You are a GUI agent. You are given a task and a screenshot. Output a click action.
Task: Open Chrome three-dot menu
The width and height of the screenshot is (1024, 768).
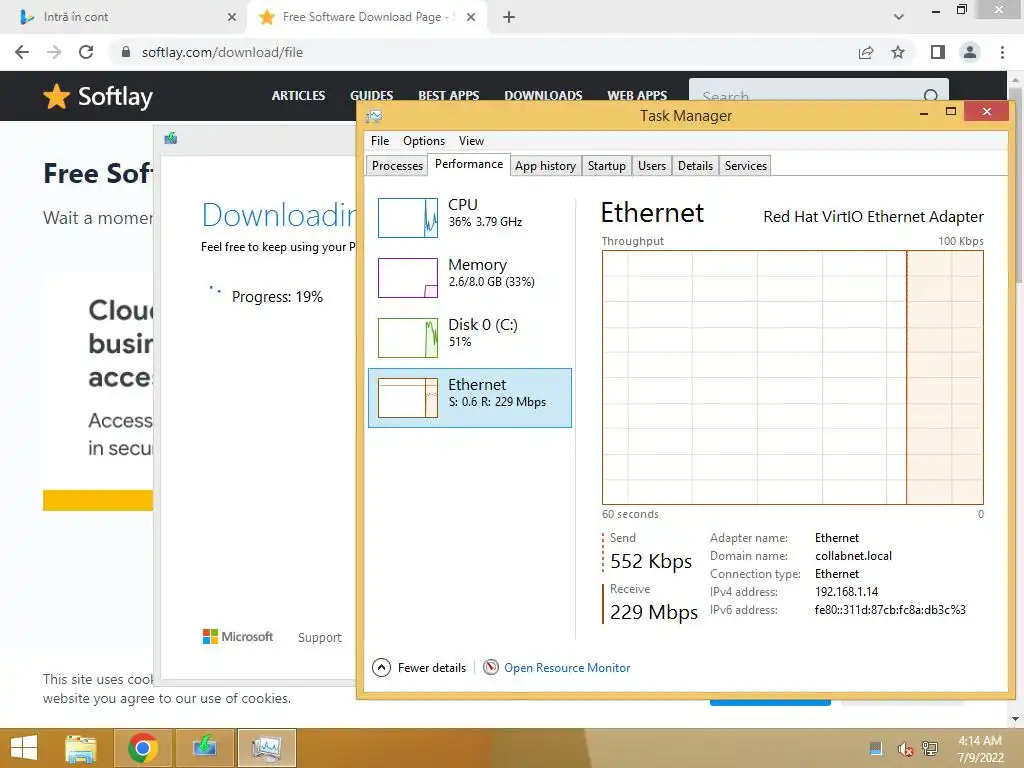1002,52
